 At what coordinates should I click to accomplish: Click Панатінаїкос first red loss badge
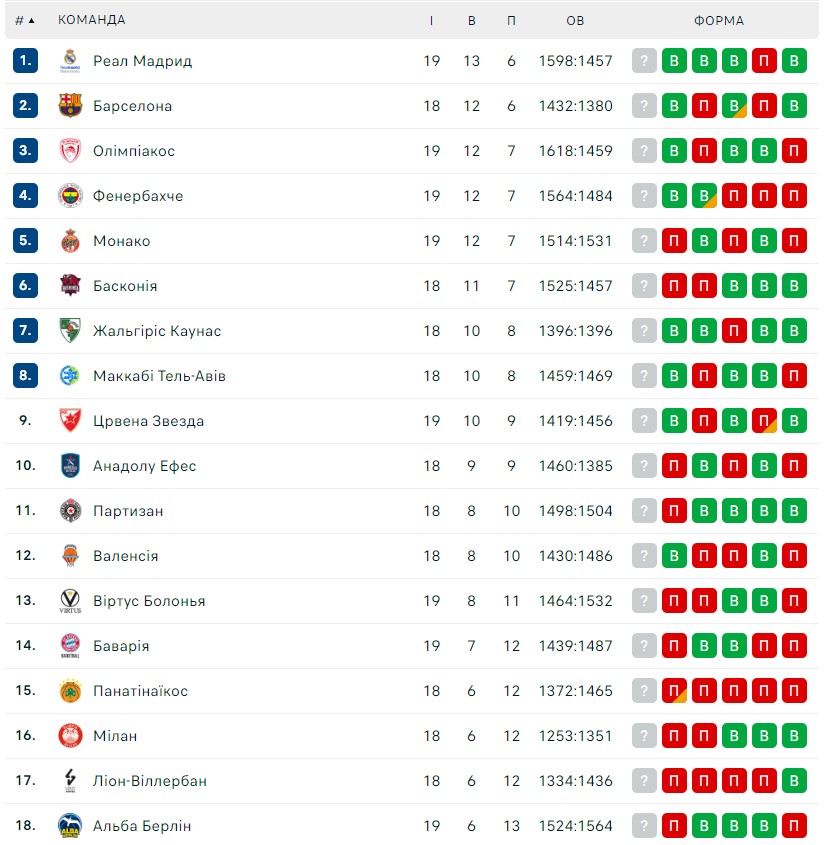coord(674,691)
